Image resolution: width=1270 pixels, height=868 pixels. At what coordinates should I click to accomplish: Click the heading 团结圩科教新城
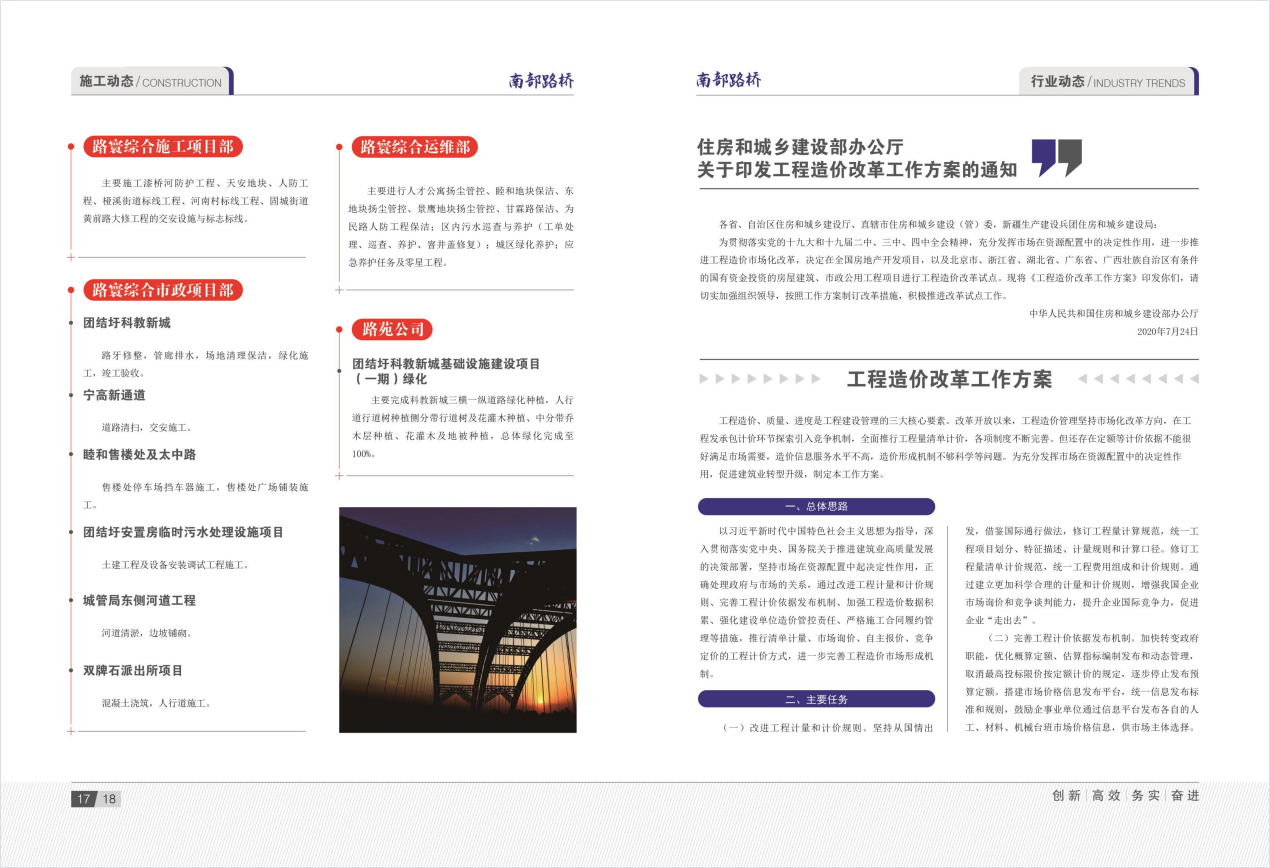127,323
